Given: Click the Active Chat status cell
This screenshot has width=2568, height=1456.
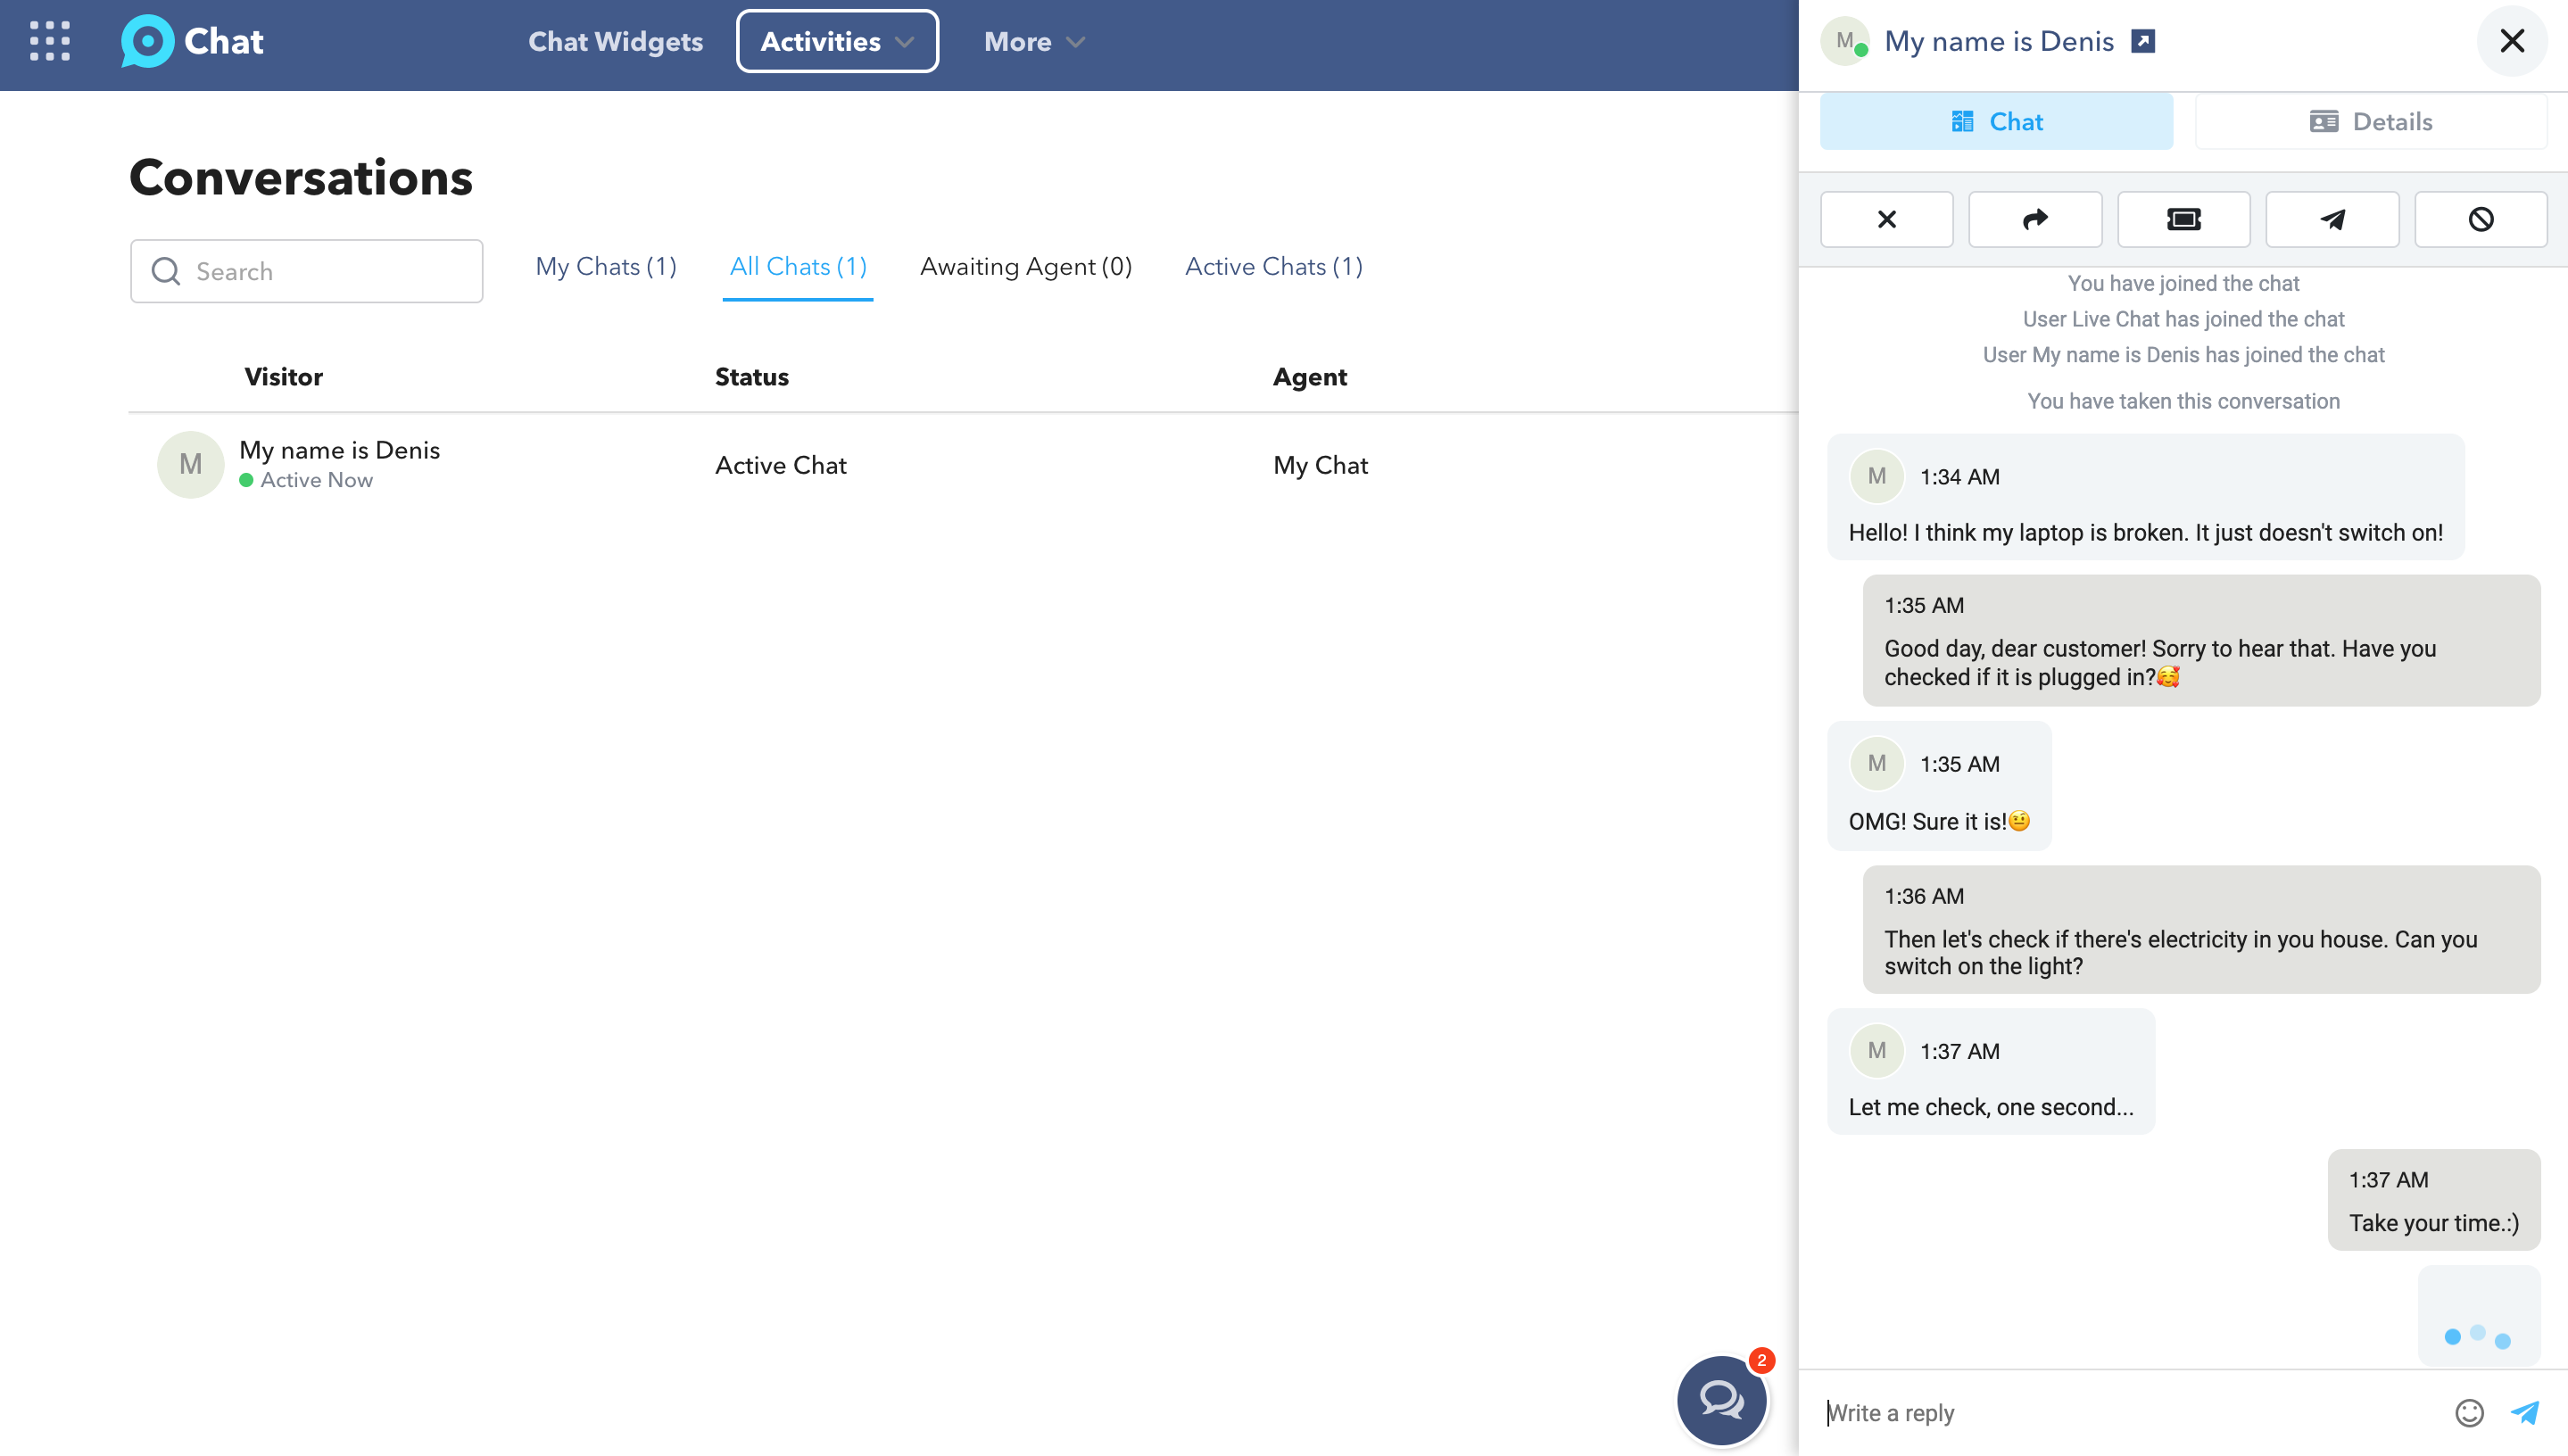Looking at the screenshot, I should [x=780, y=465].
